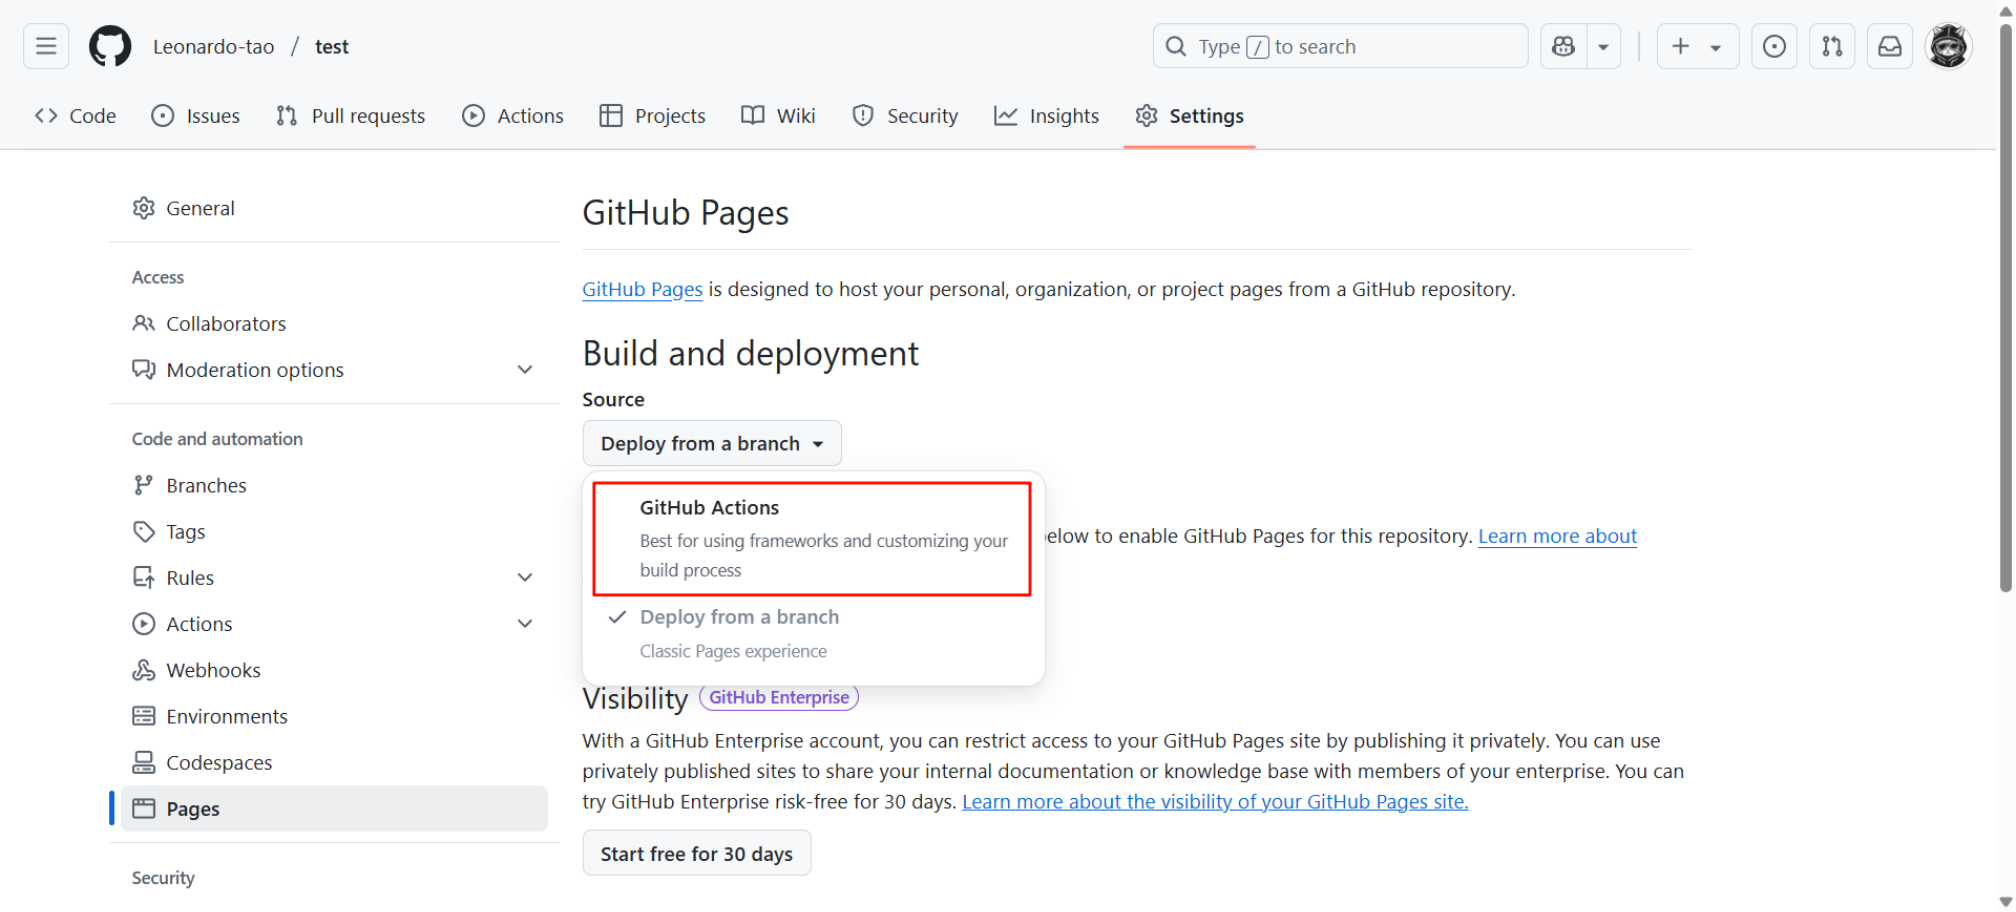The width and height of the screenshot is (2016, 912).
Task: Expand the Moderation options section
Action: click(524, 370)
